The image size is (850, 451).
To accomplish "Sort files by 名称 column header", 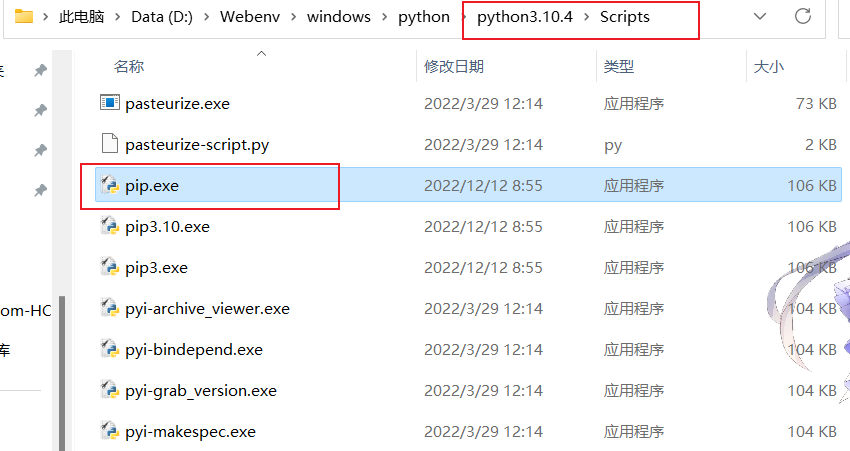I will pyautogui.click(x=129, y=66).
